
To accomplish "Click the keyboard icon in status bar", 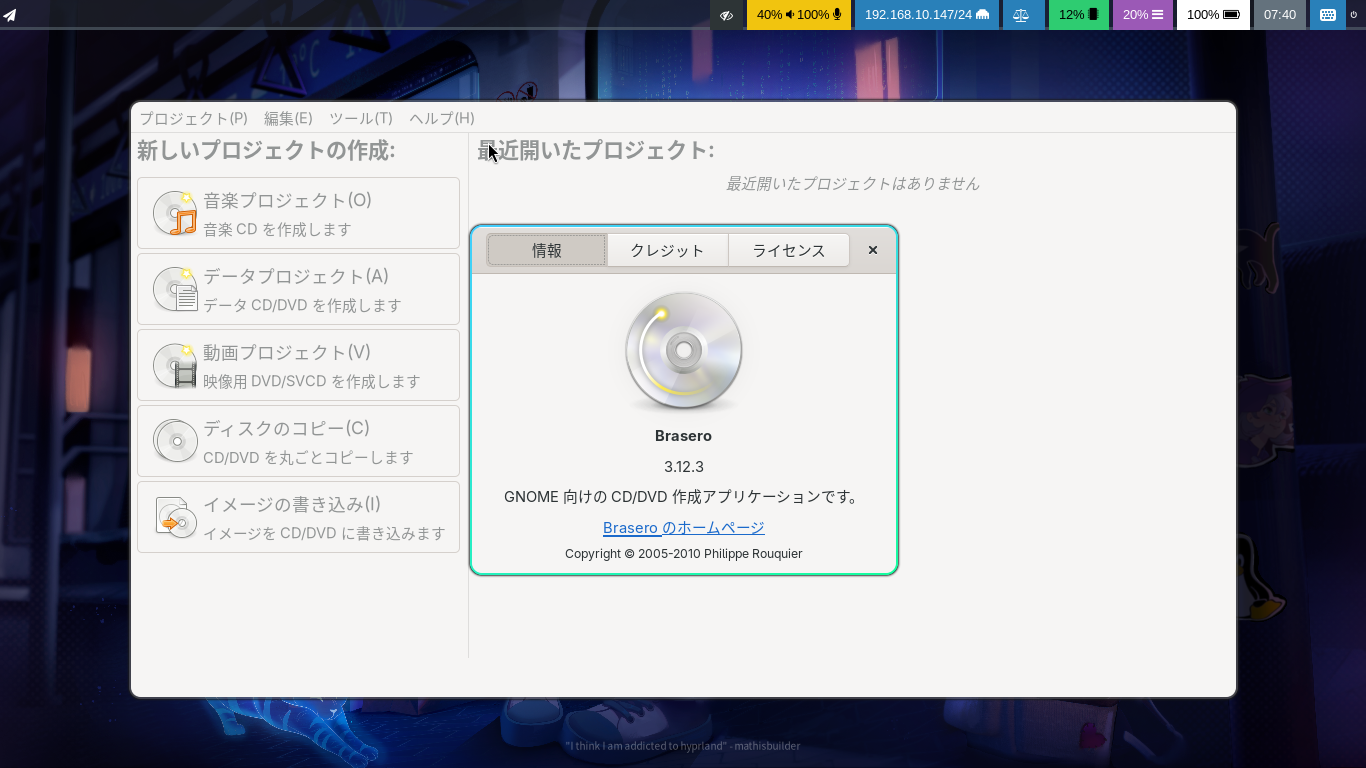I will click(1328, 15).
